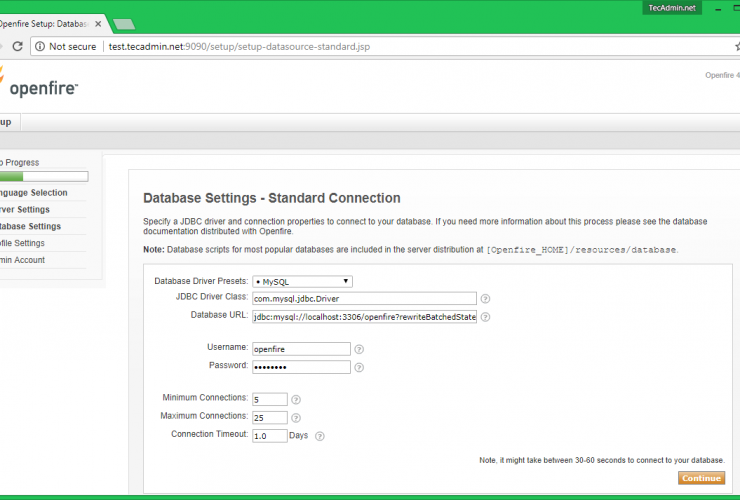740x500 pixels.
Task: Focus the Username input field
Action: pyautogui.click(x=301, y=349)
